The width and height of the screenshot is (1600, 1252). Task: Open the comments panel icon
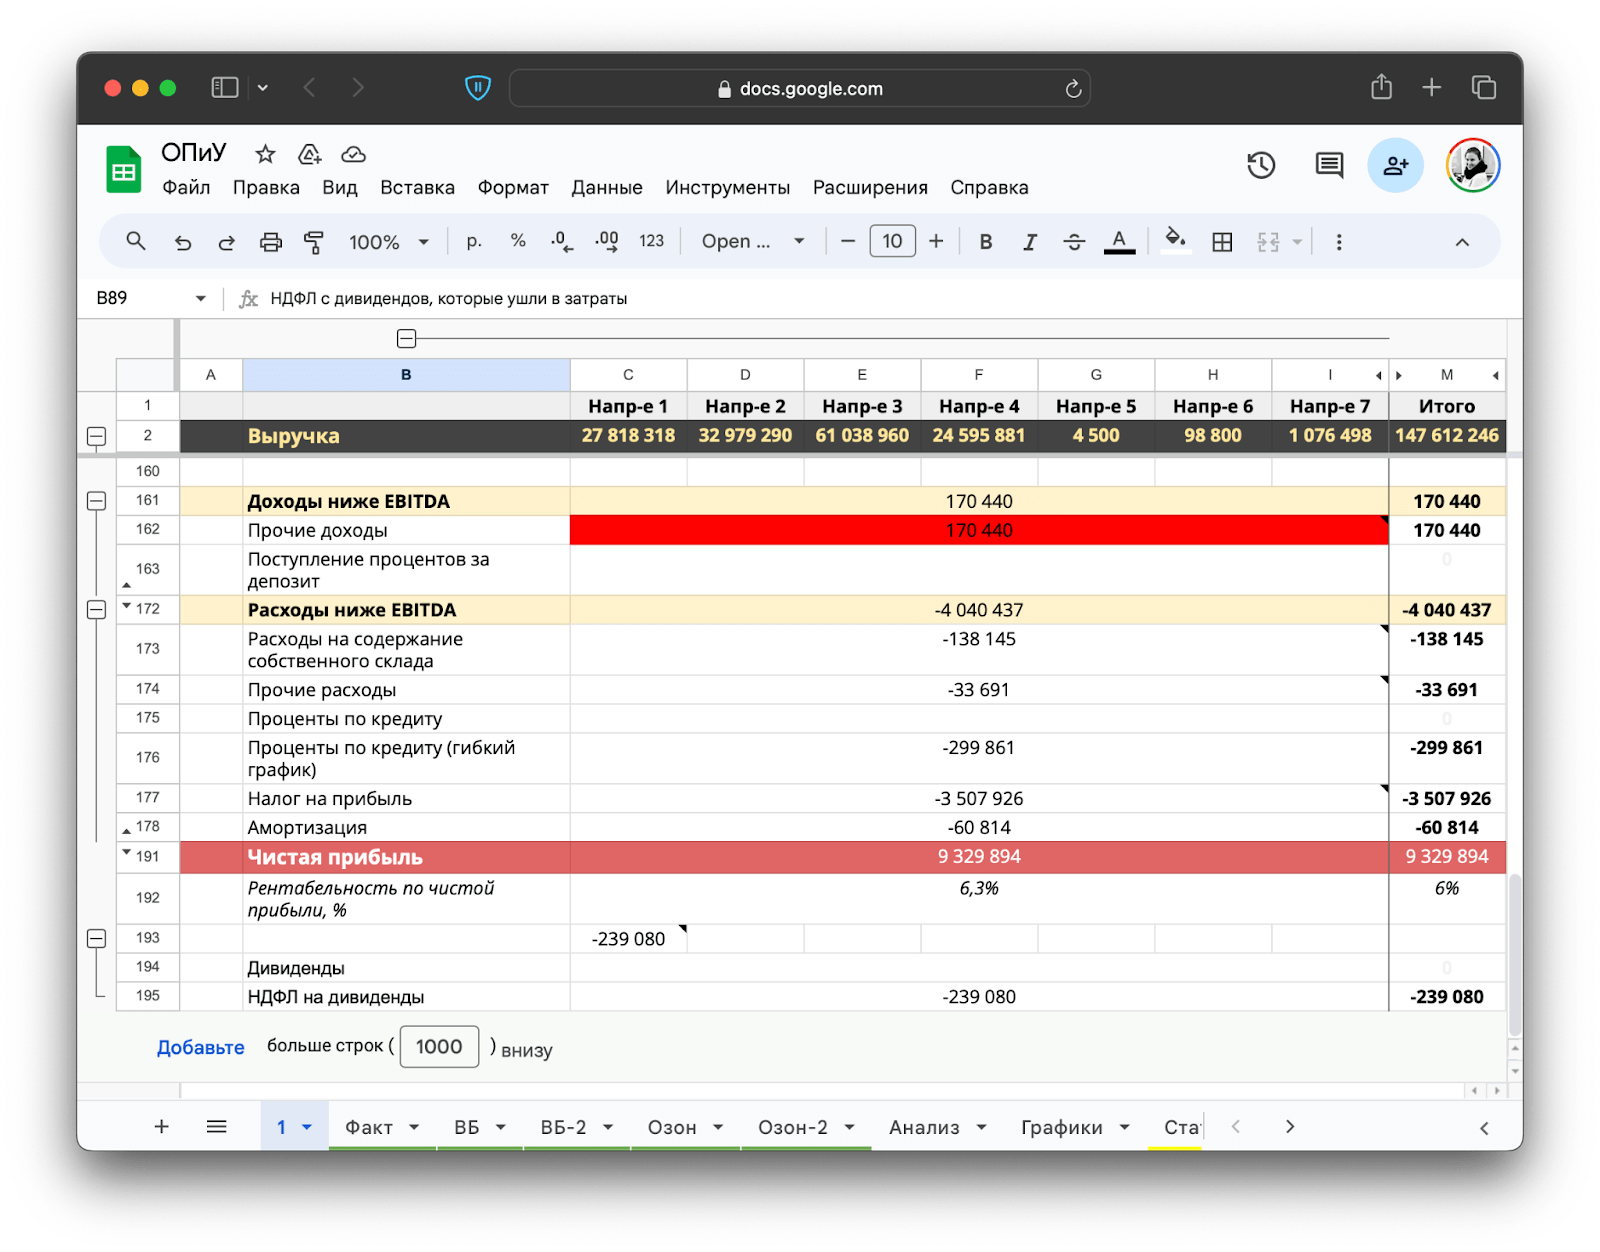pos(1329,165)
